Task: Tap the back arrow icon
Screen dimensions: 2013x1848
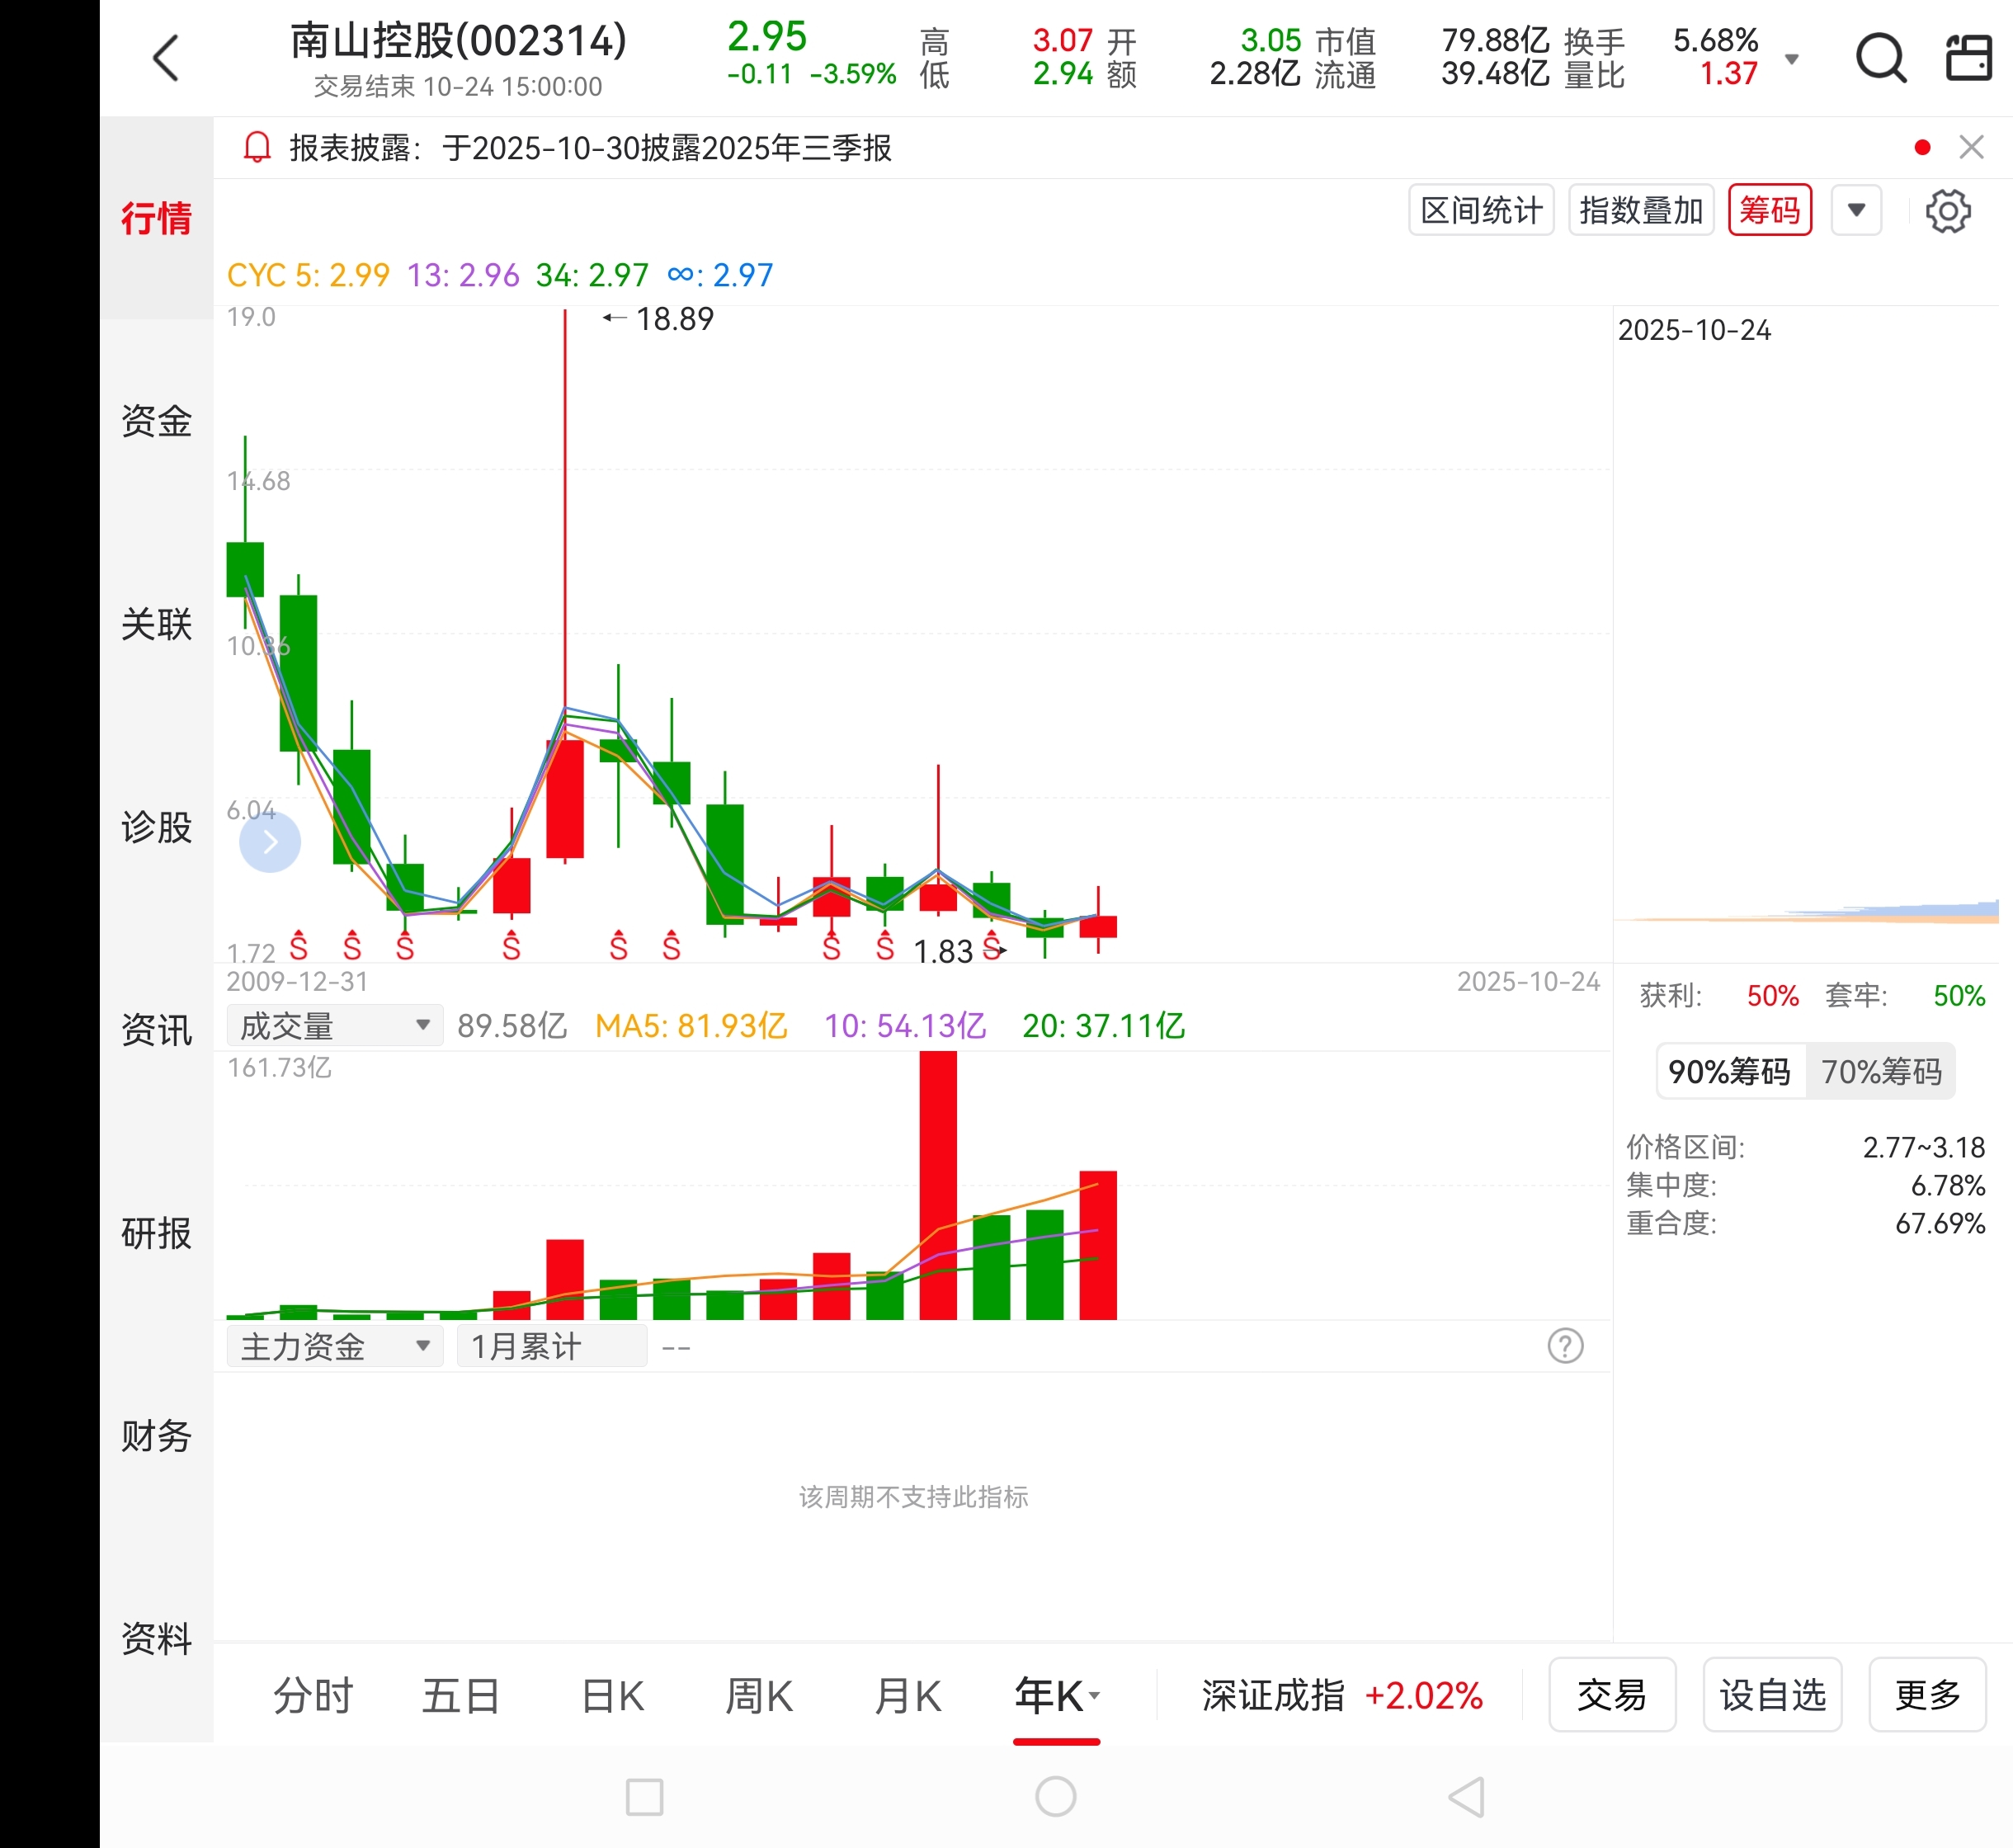Action: point(166,58)
